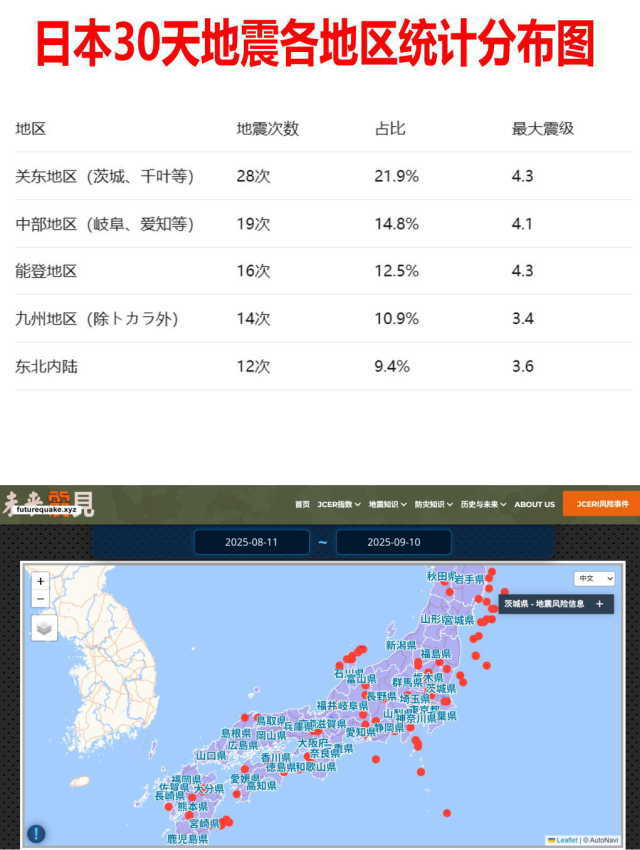Open the 历史与未来 dropdown menu
Image resolution: width=640 pixels, height=850 pixels.
pyautogui.click(x=483, y=504)
